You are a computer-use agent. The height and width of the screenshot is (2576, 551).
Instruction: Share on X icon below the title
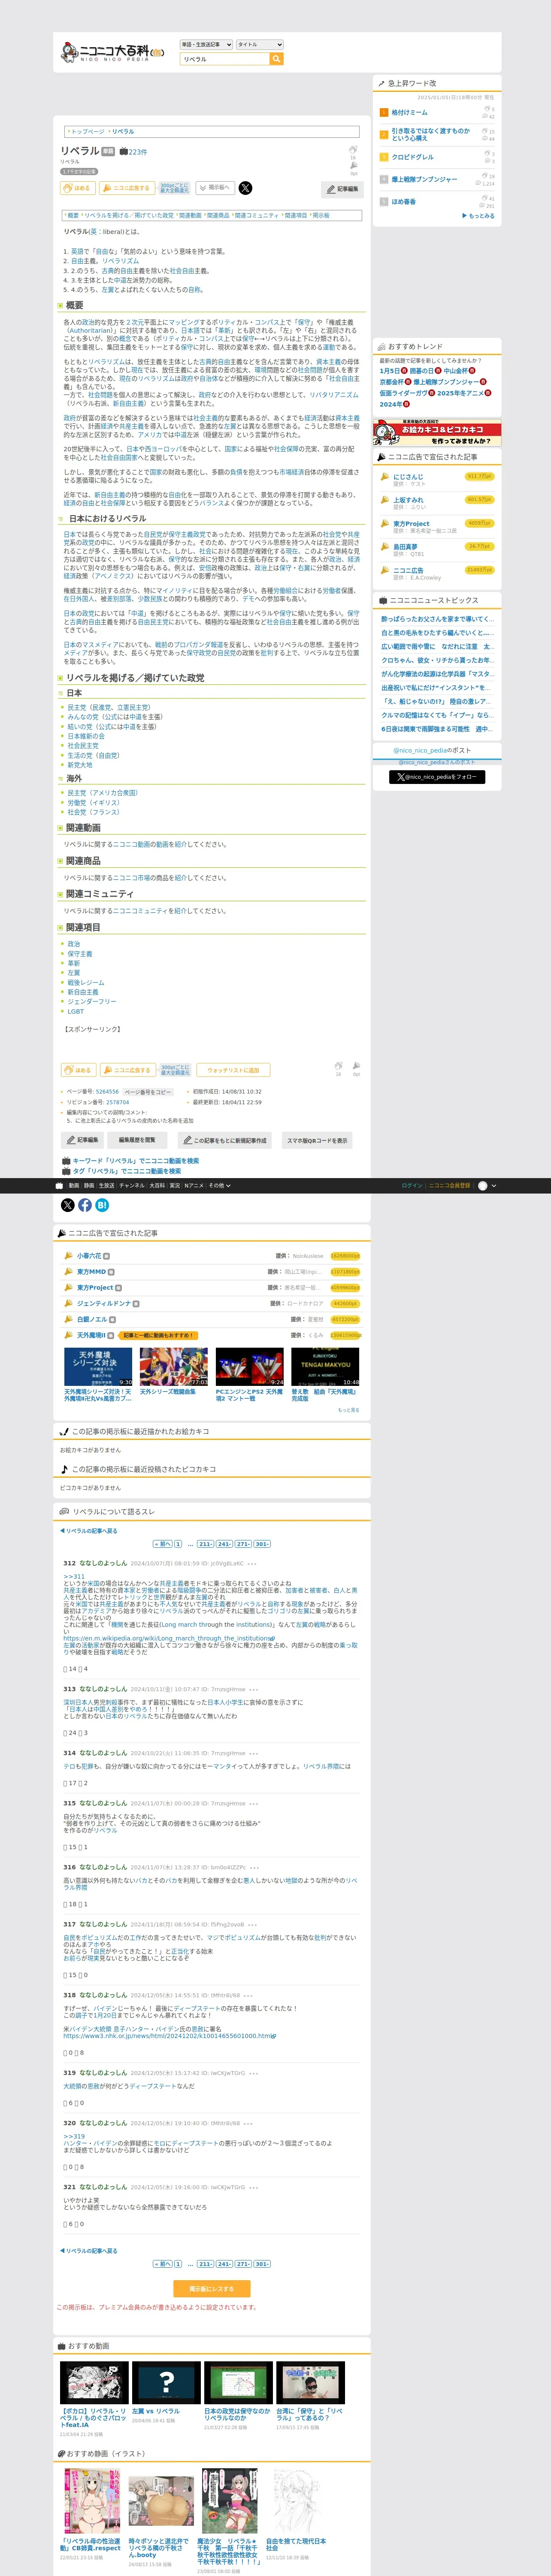tap(245, 188)
